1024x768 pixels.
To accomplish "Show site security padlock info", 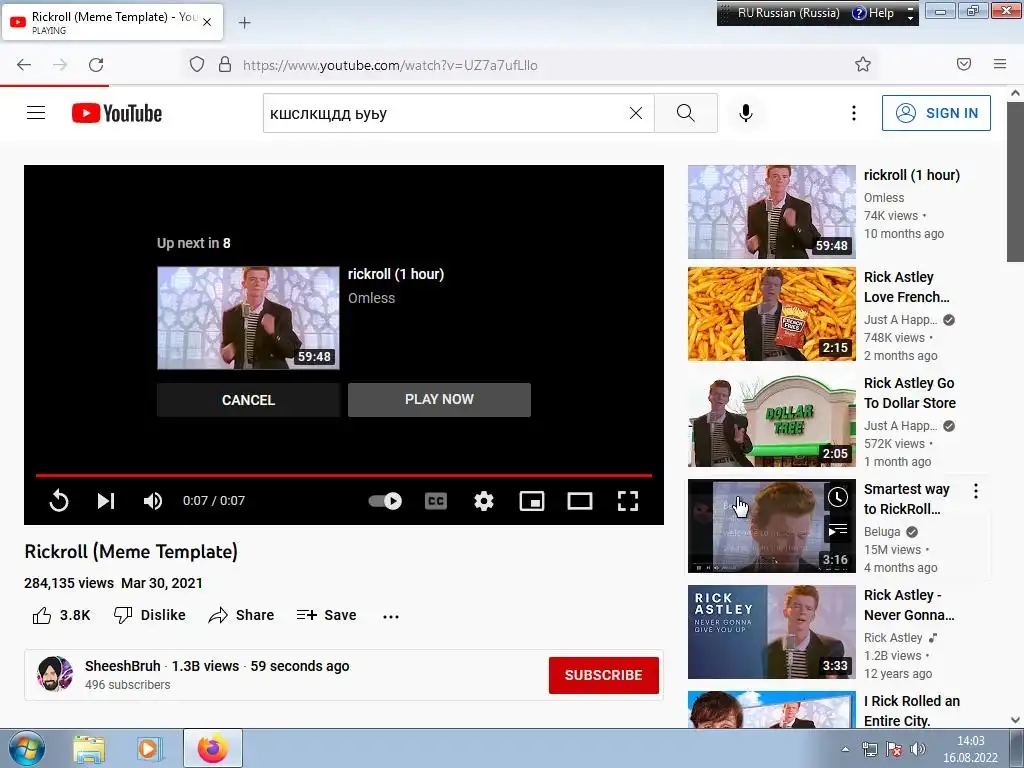I will 225,65.
